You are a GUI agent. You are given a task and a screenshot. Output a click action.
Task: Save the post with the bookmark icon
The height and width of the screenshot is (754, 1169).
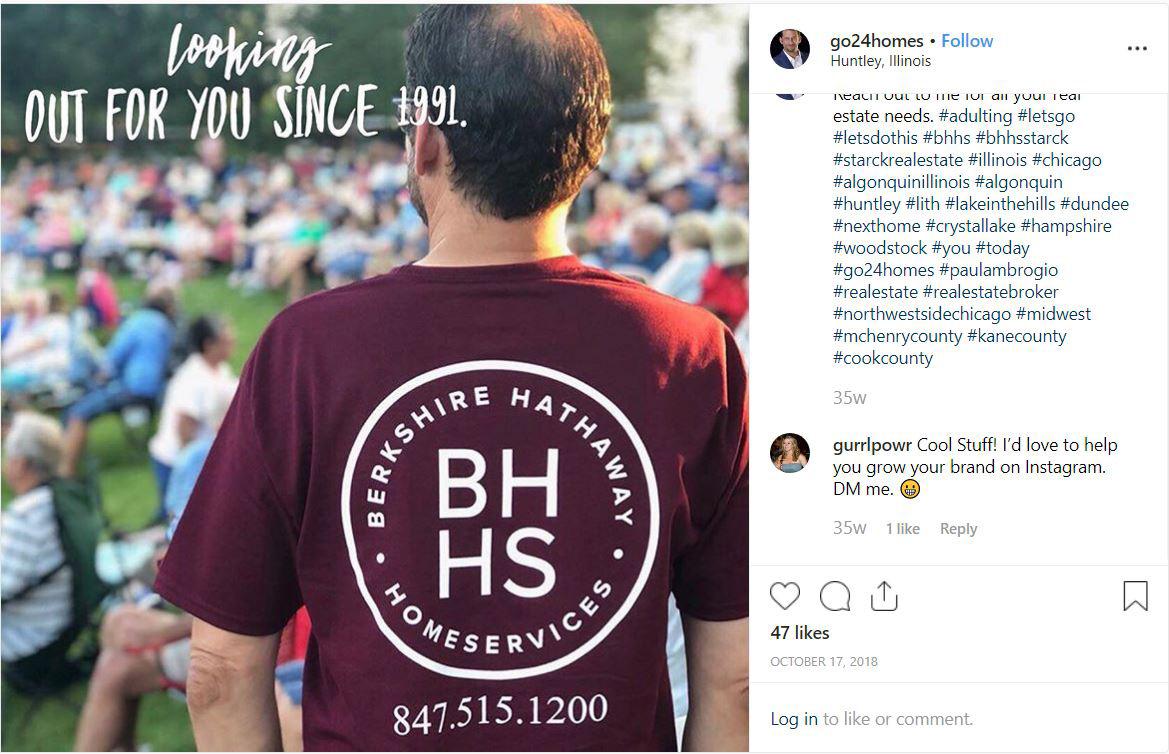point(1135,596)
